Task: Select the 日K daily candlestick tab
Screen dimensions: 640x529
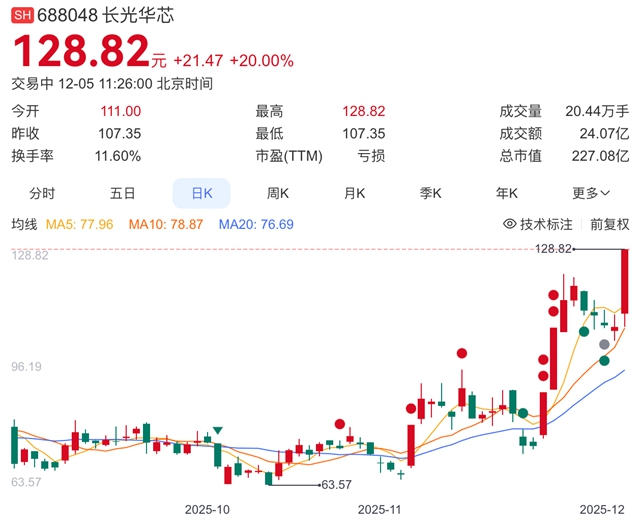Action: point(201,193)
